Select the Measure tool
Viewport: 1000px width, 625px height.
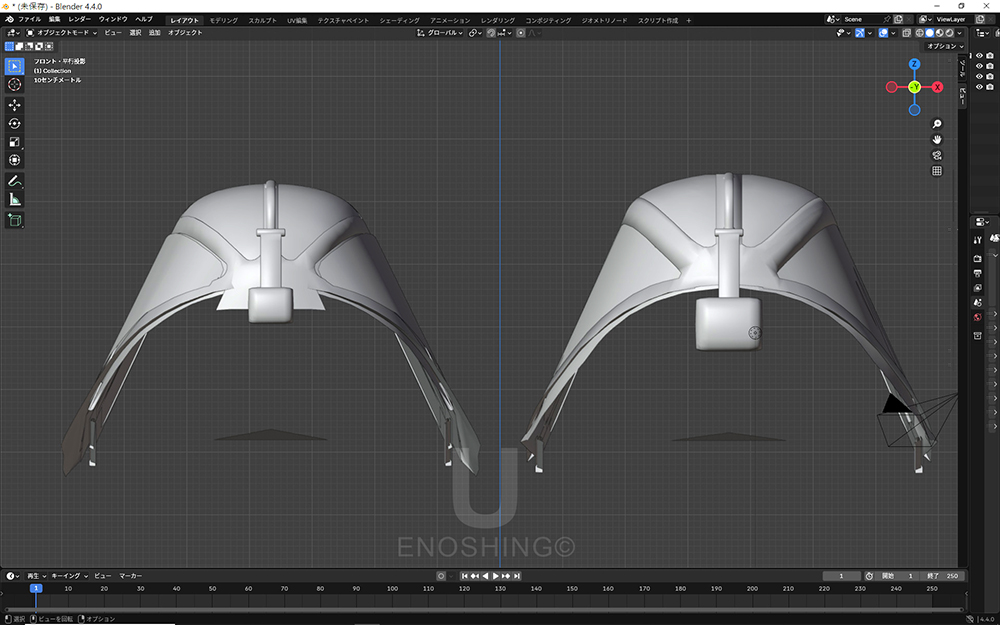pos(15,200)
